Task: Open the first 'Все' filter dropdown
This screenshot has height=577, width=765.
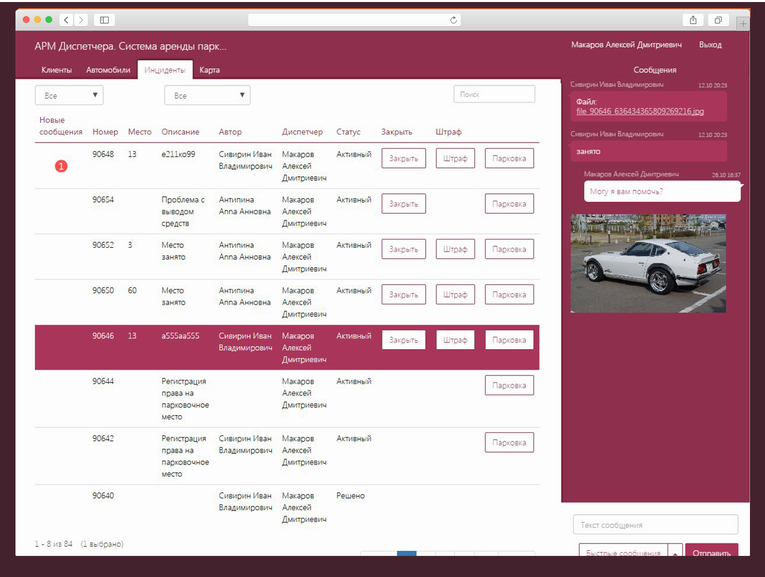Action: (x=69, y=96)
